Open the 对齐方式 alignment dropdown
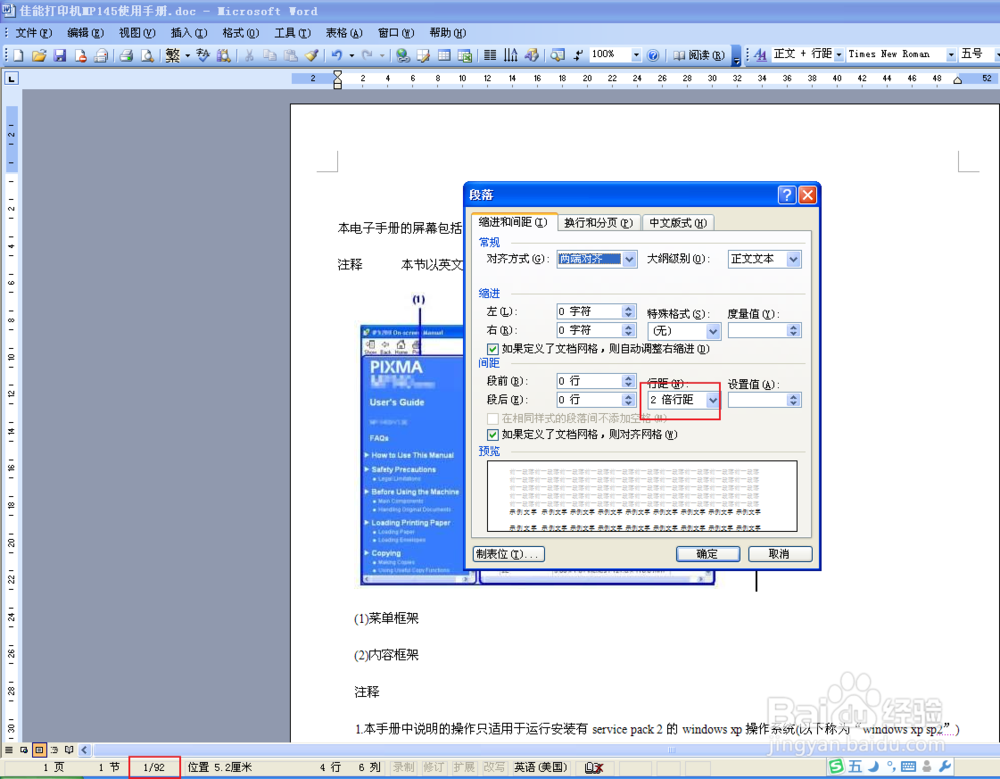The width and height of the screenshot is (1000, 779). 629,259
